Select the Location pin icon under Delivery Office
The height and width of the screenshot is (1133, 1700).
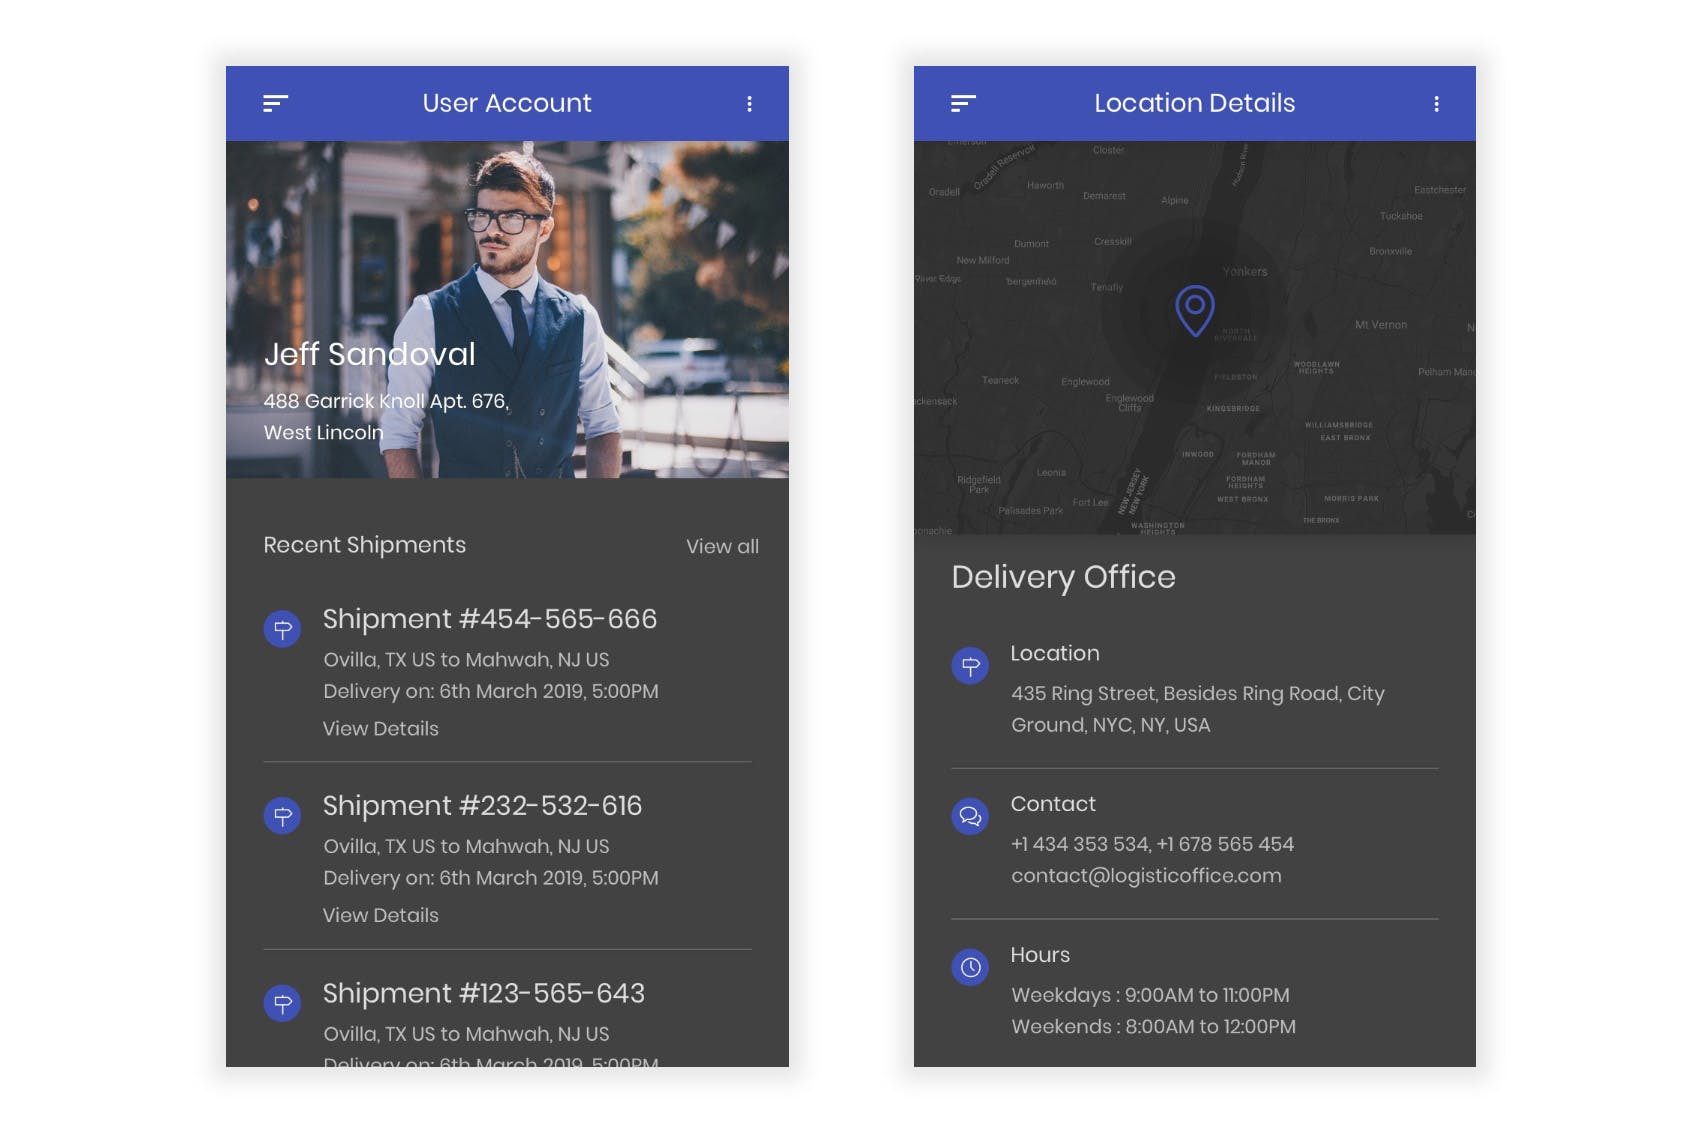tap(969, 664)
